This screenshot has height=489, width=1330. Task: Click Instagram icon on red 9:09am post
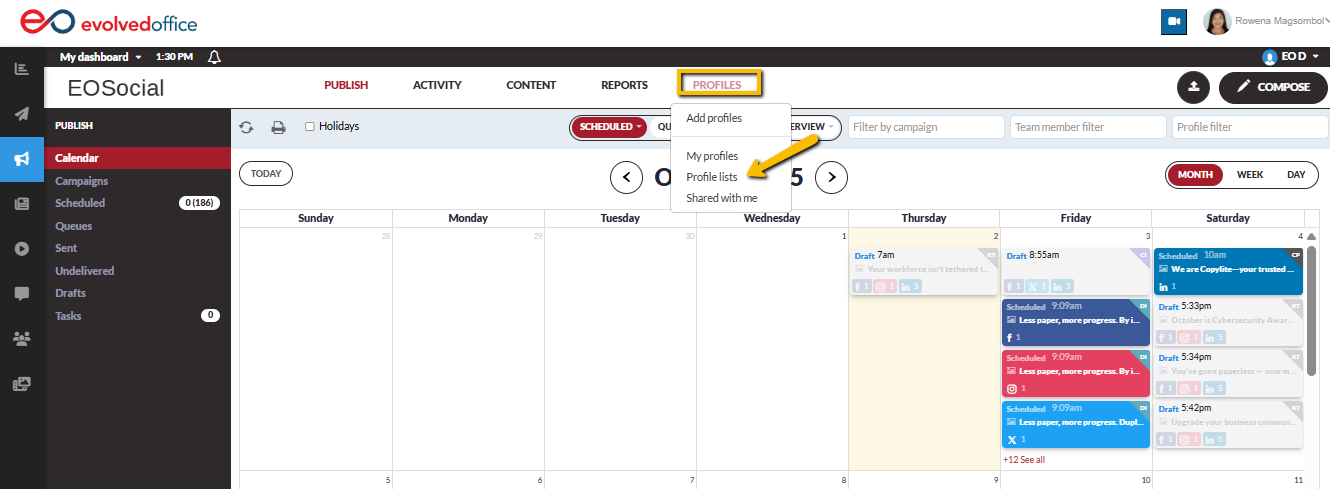(1011, 388)
